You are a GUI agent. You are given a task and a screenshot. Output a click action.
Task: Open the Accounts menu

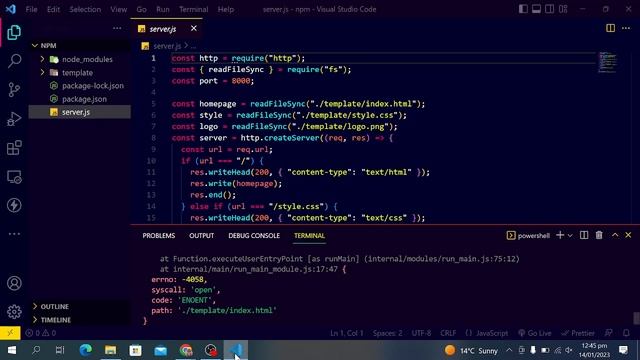coord(14,283)
